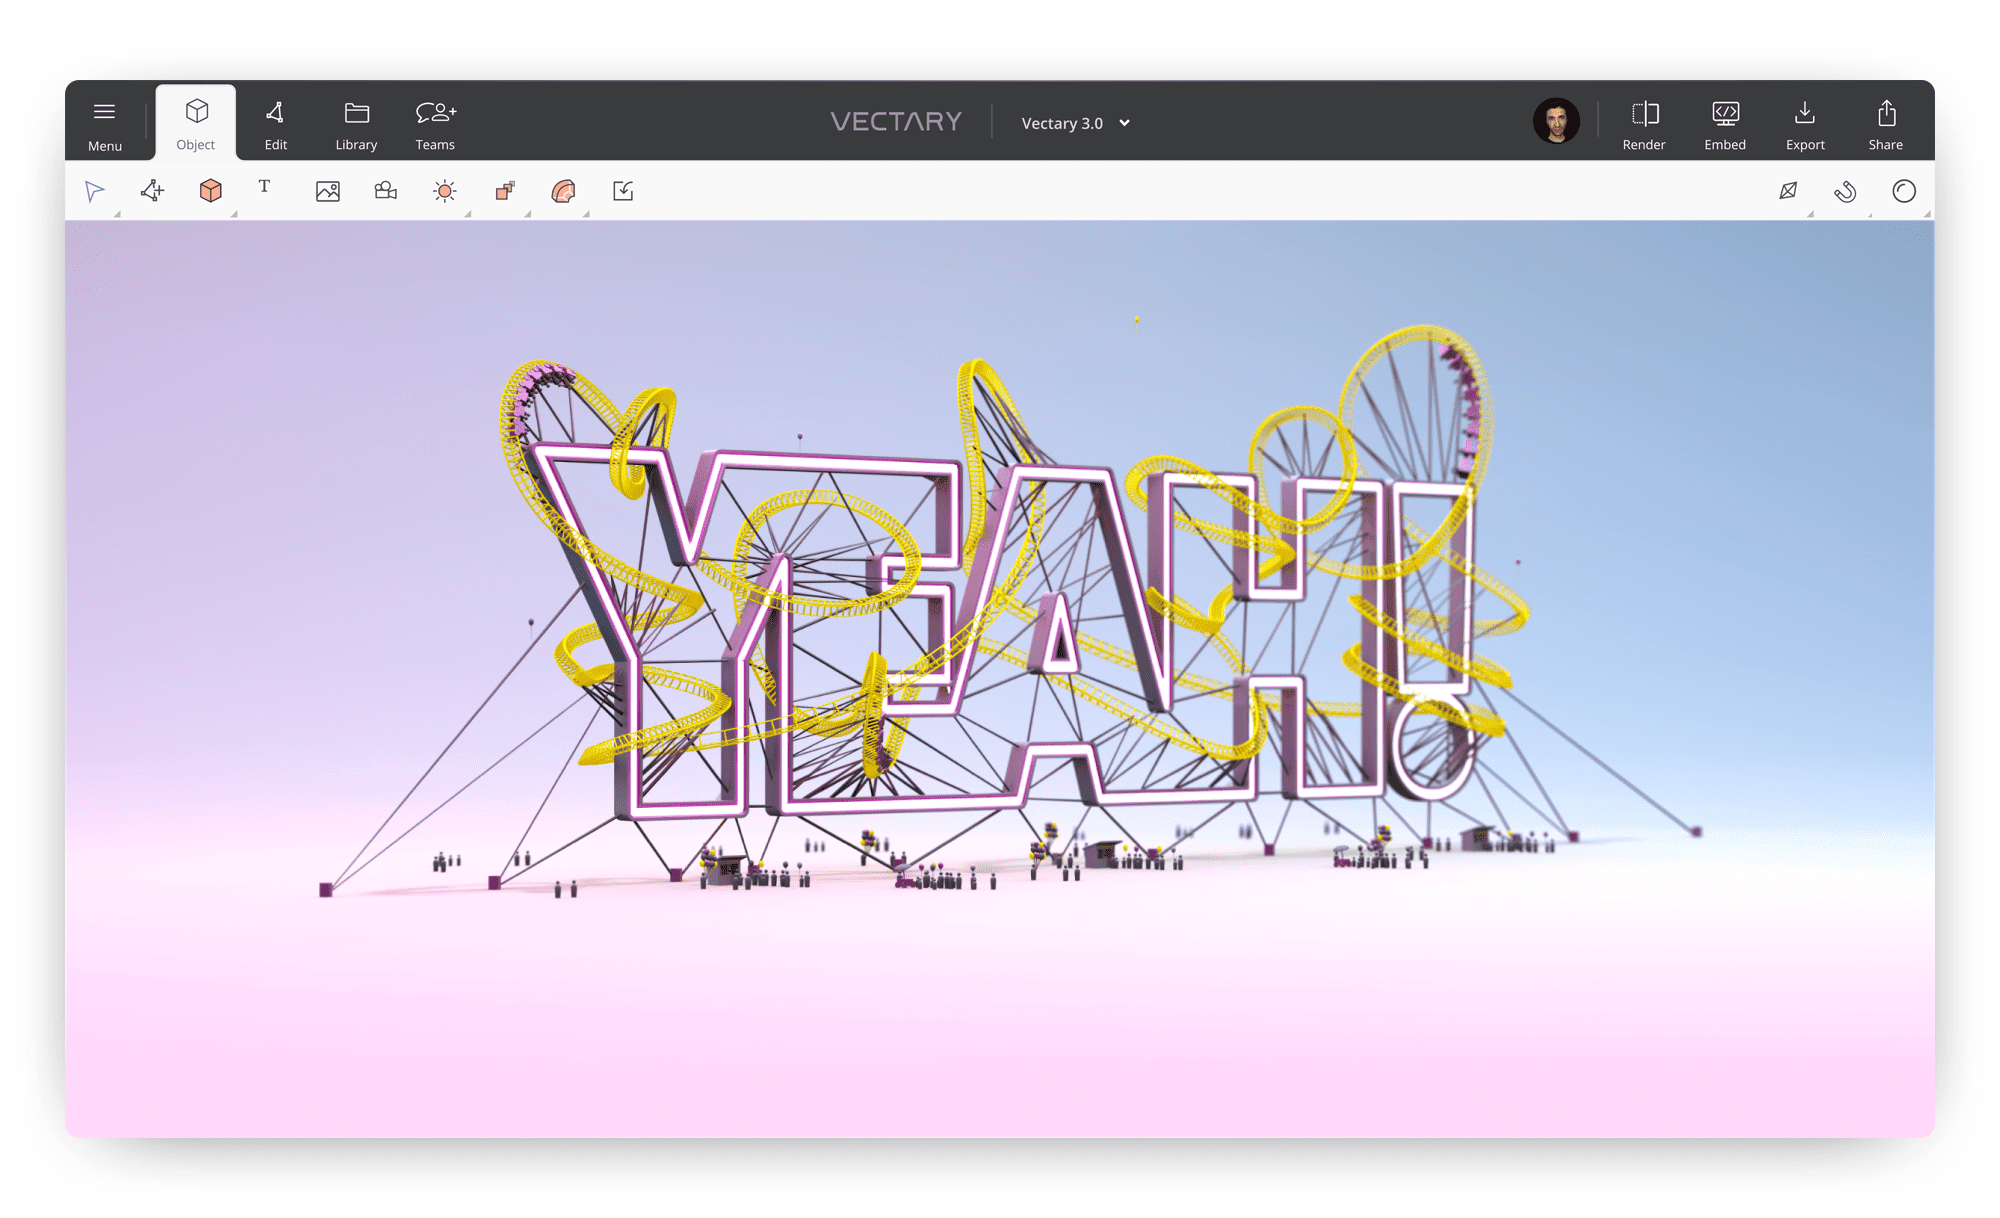Click the Export button
Viewport: 2000px width, 1218px height.
tap(1803, 121)
